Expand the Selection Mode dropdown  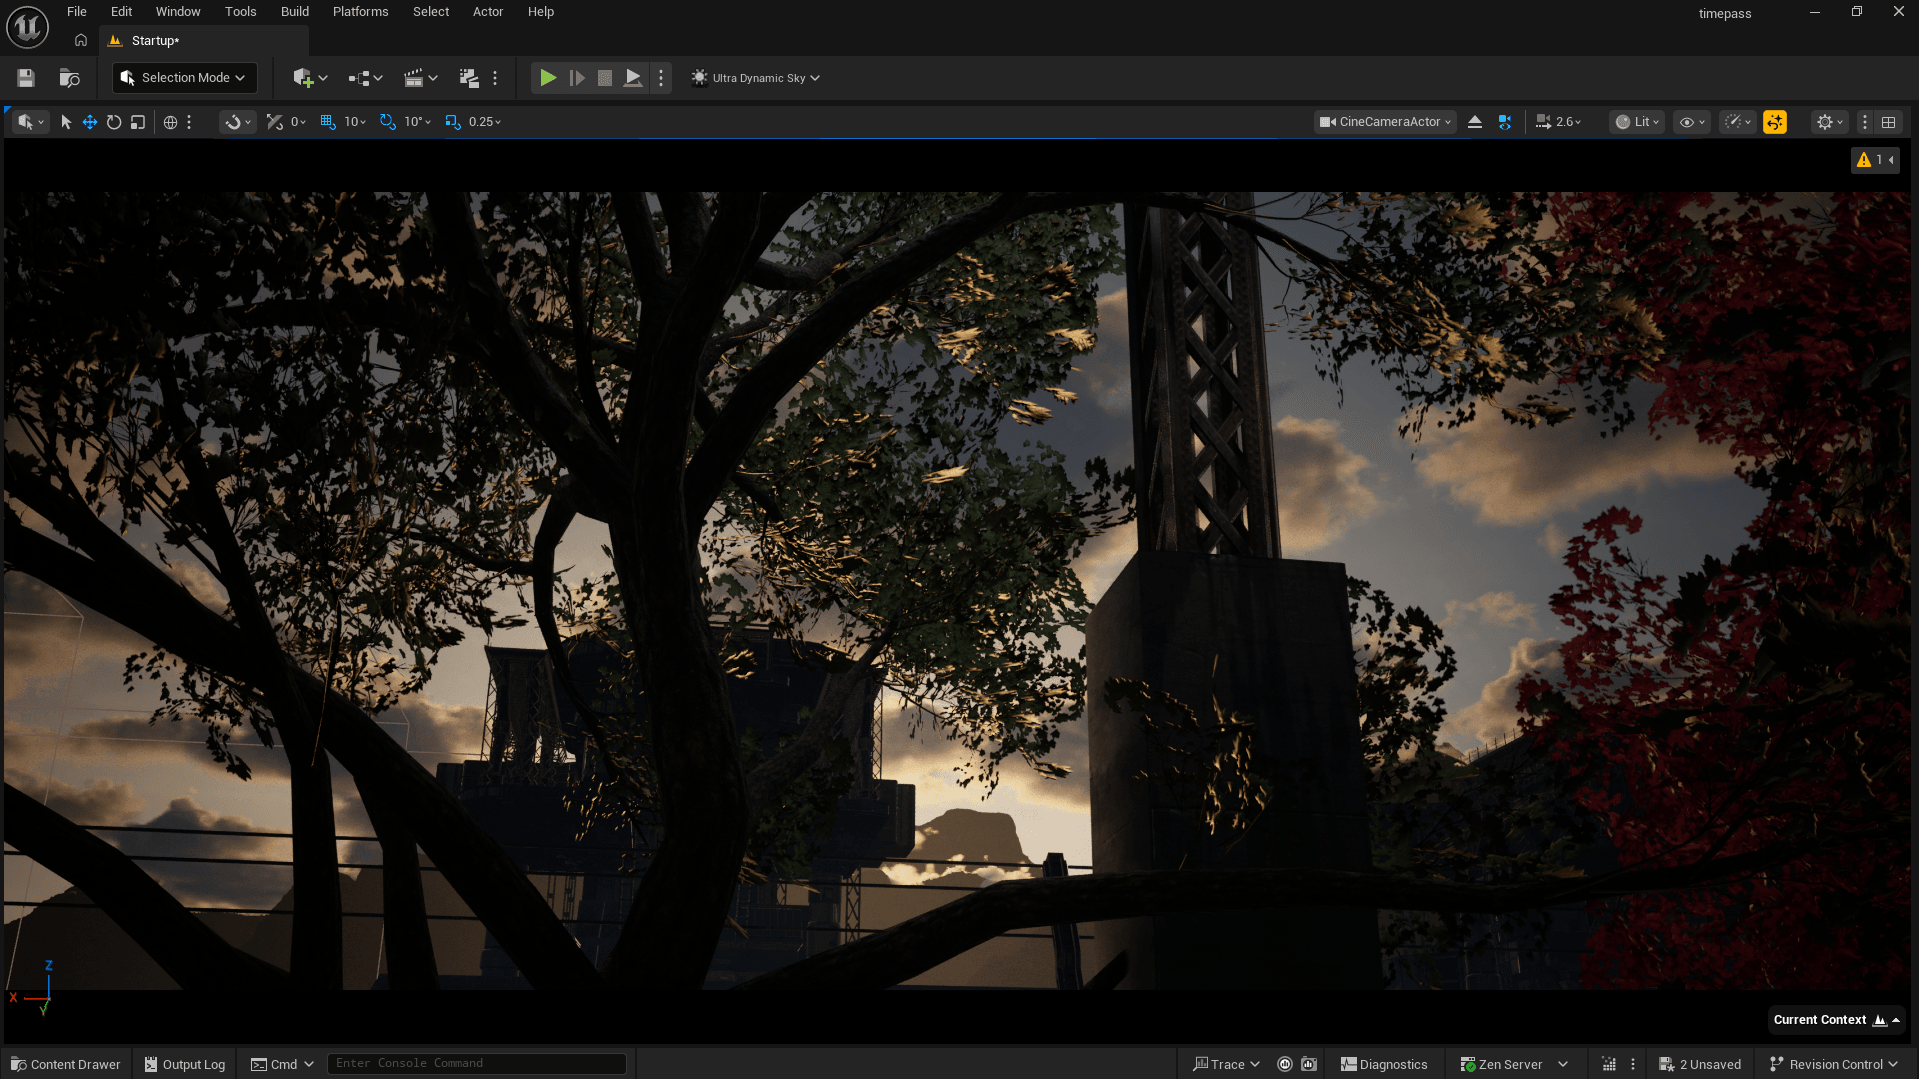click(184, 78)
